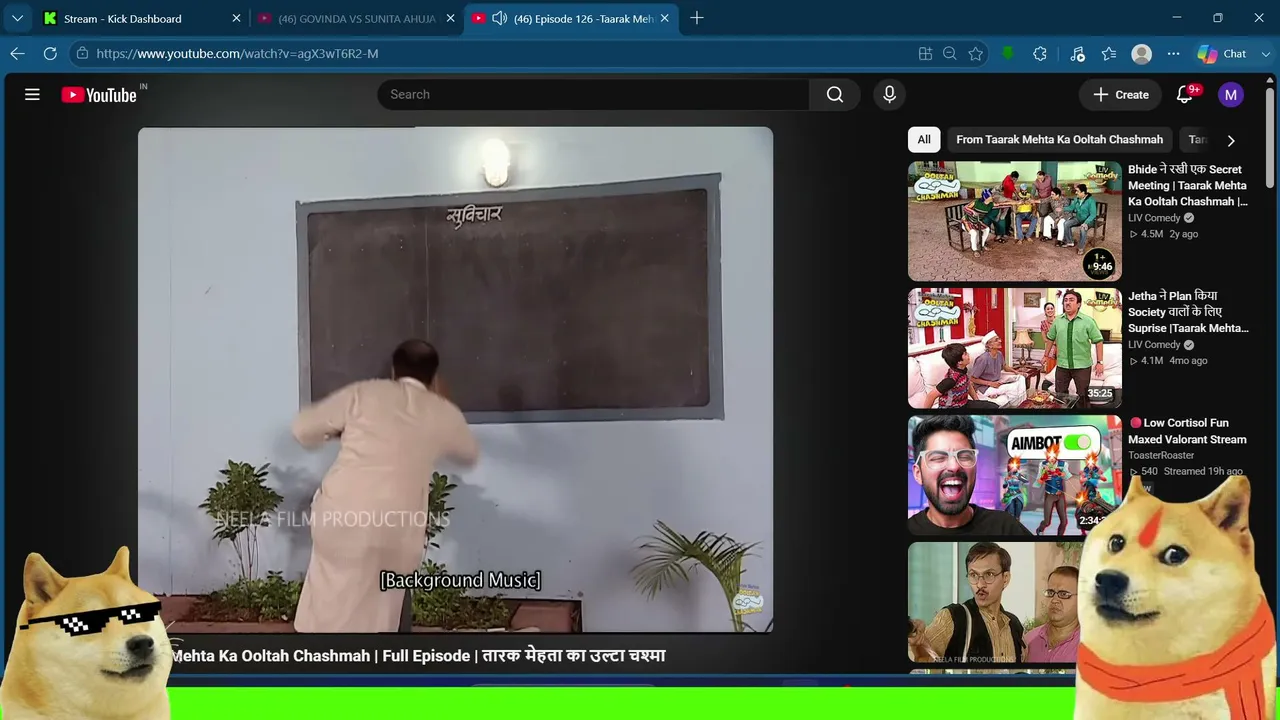The height and width of the screenshot is (720, 1280).
Task: Open YouTube notifications bell
Action: tap(1186, 94)
